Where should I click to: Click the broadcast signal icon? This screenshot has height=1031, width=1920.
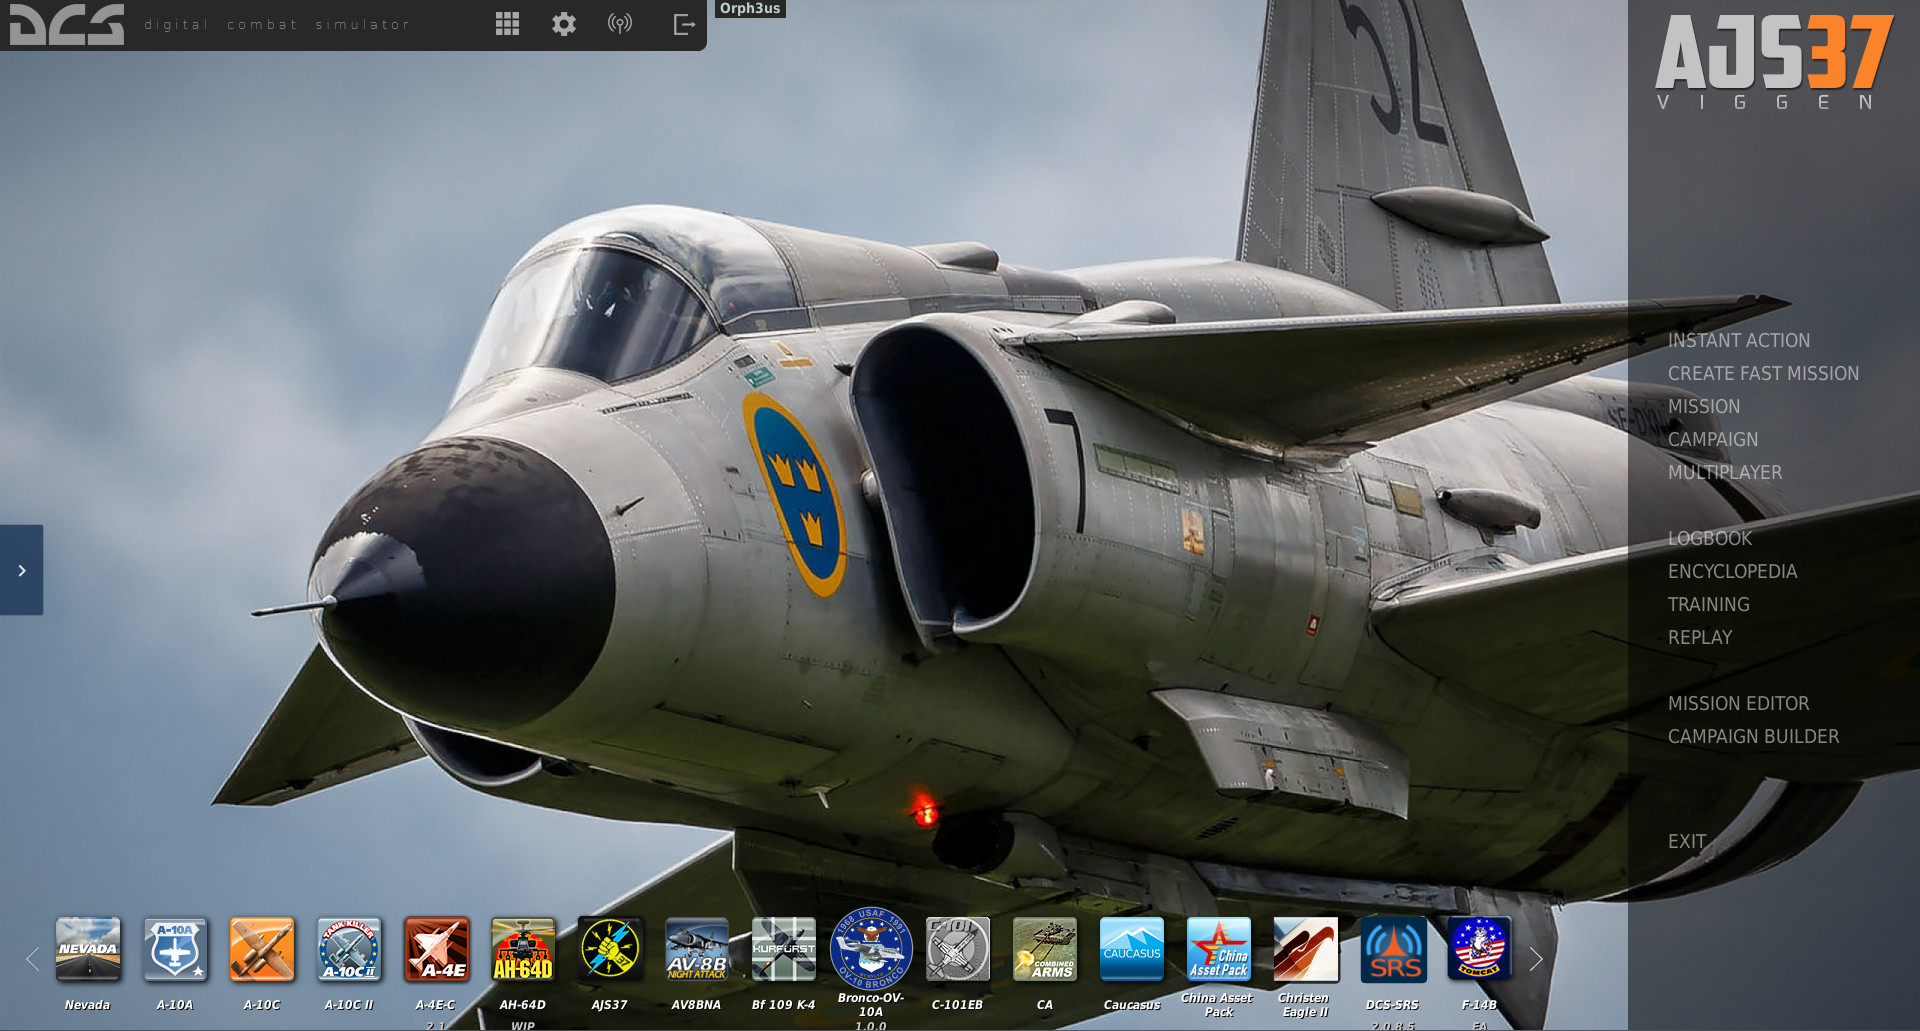point(620,24)
